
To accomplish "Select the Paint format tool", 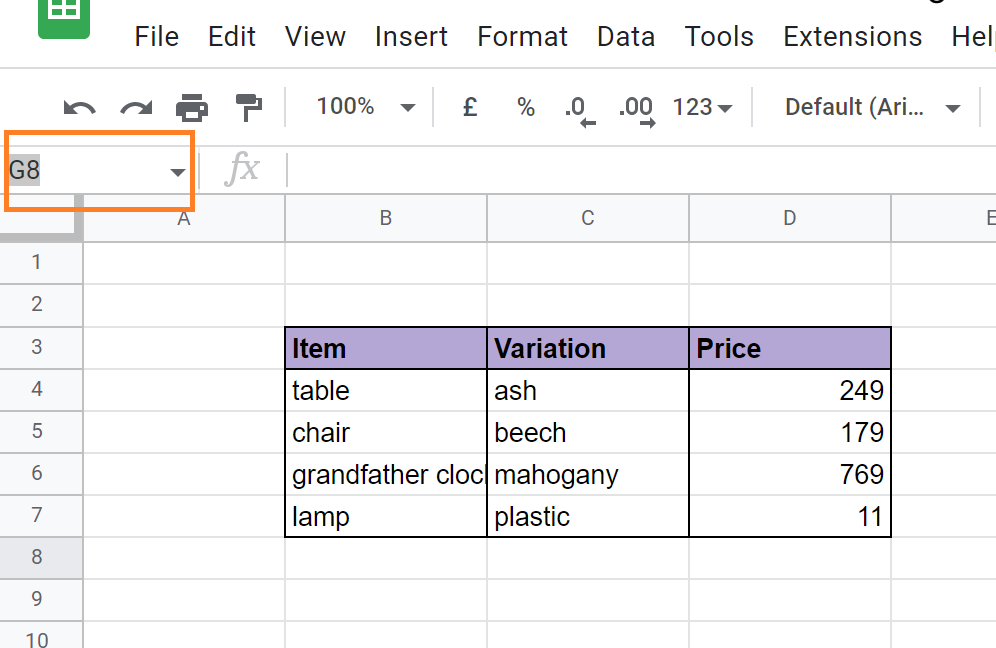I will 247,107.
